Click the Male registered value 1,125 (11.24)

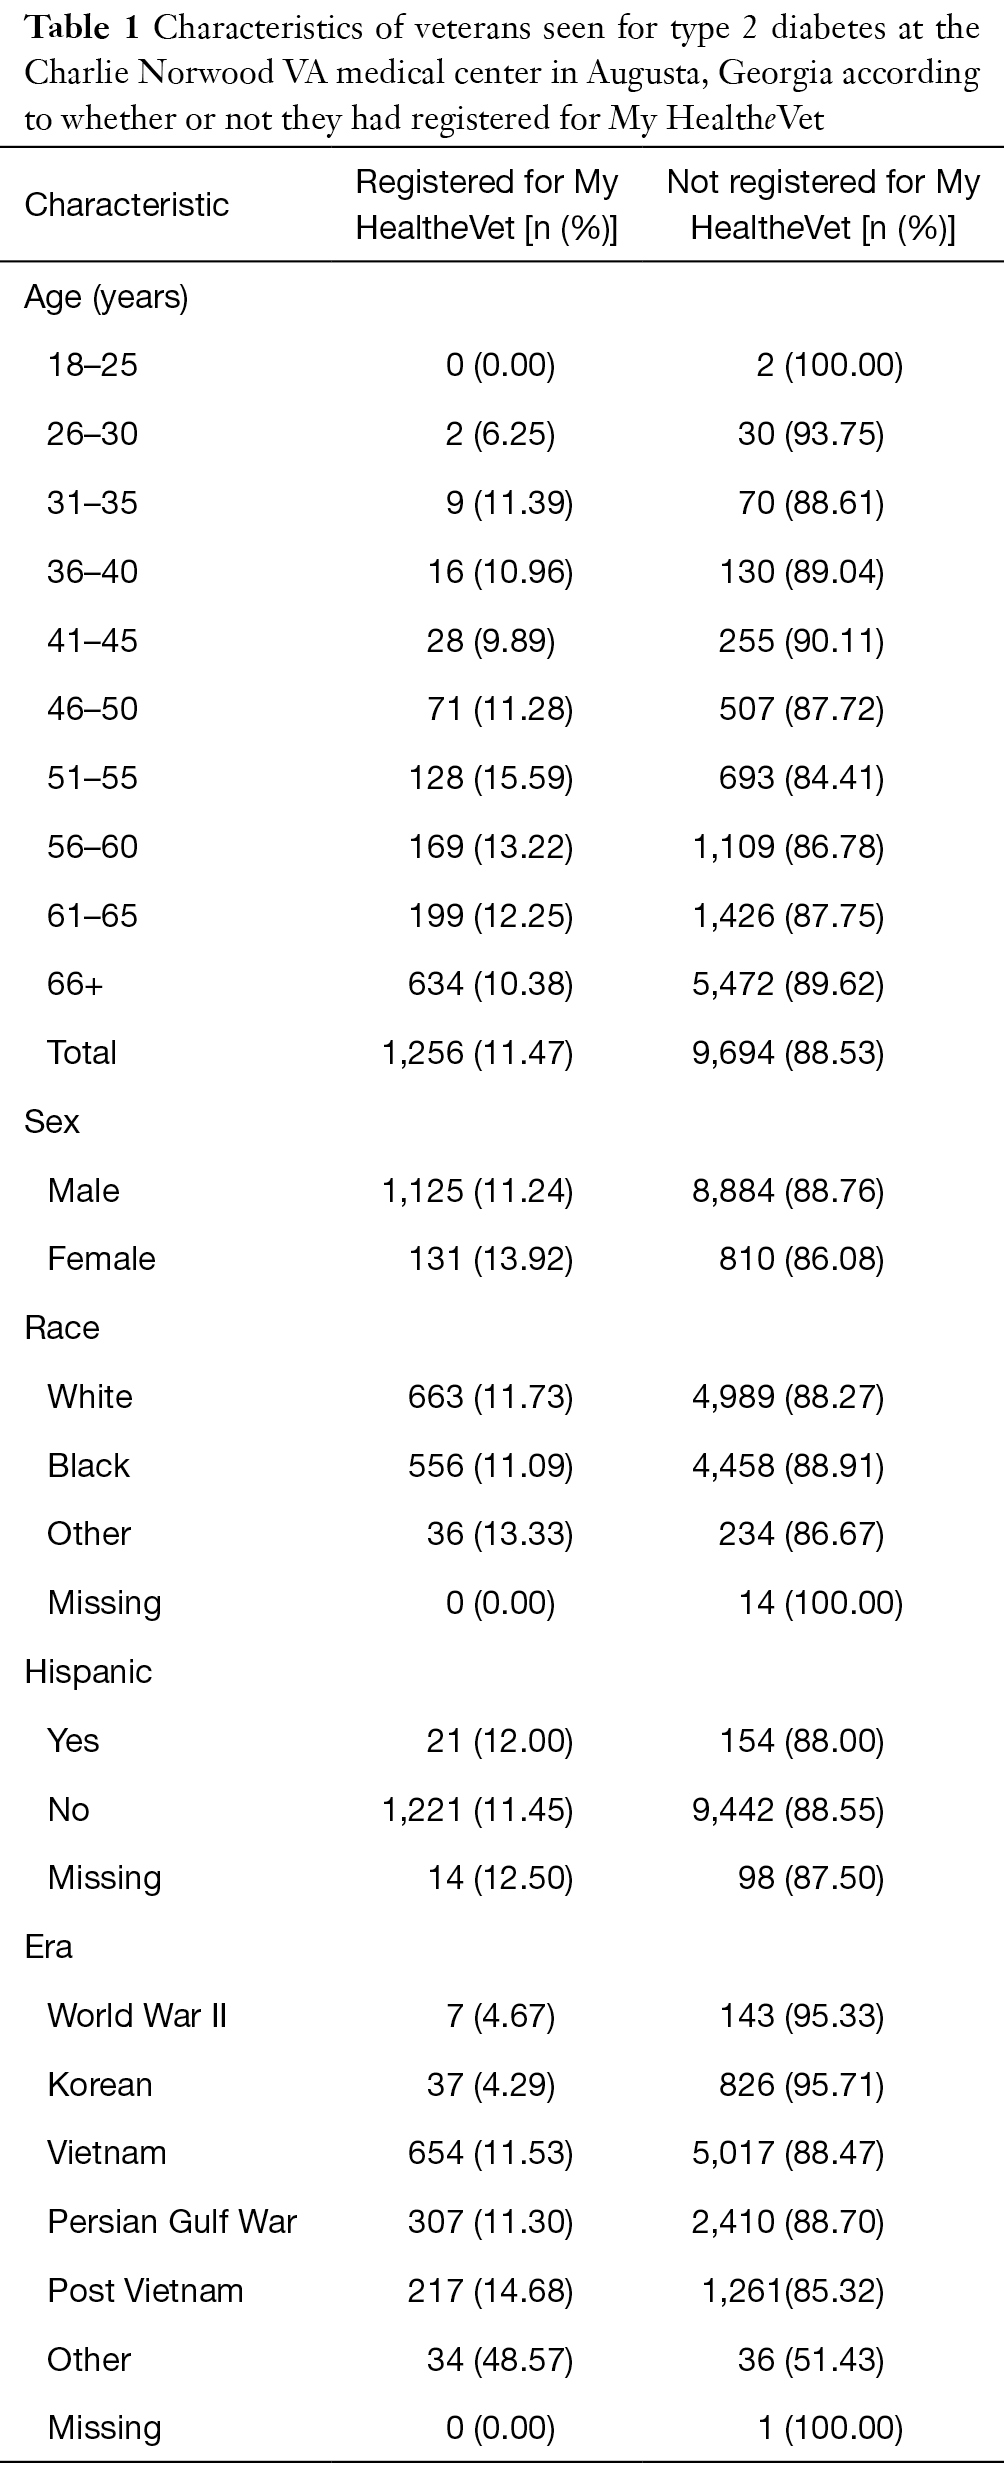(x=478, y=1191)
